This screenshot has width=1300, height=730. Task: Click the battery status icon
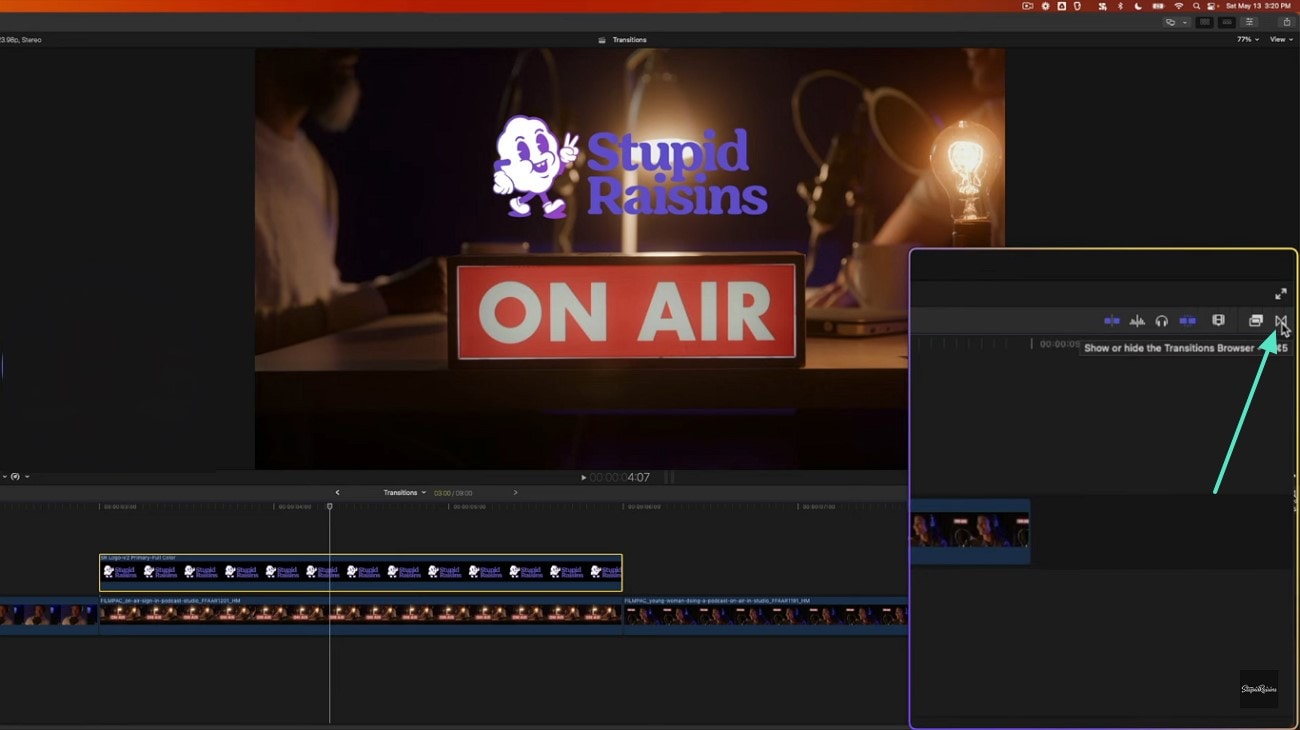(1158, 6)
